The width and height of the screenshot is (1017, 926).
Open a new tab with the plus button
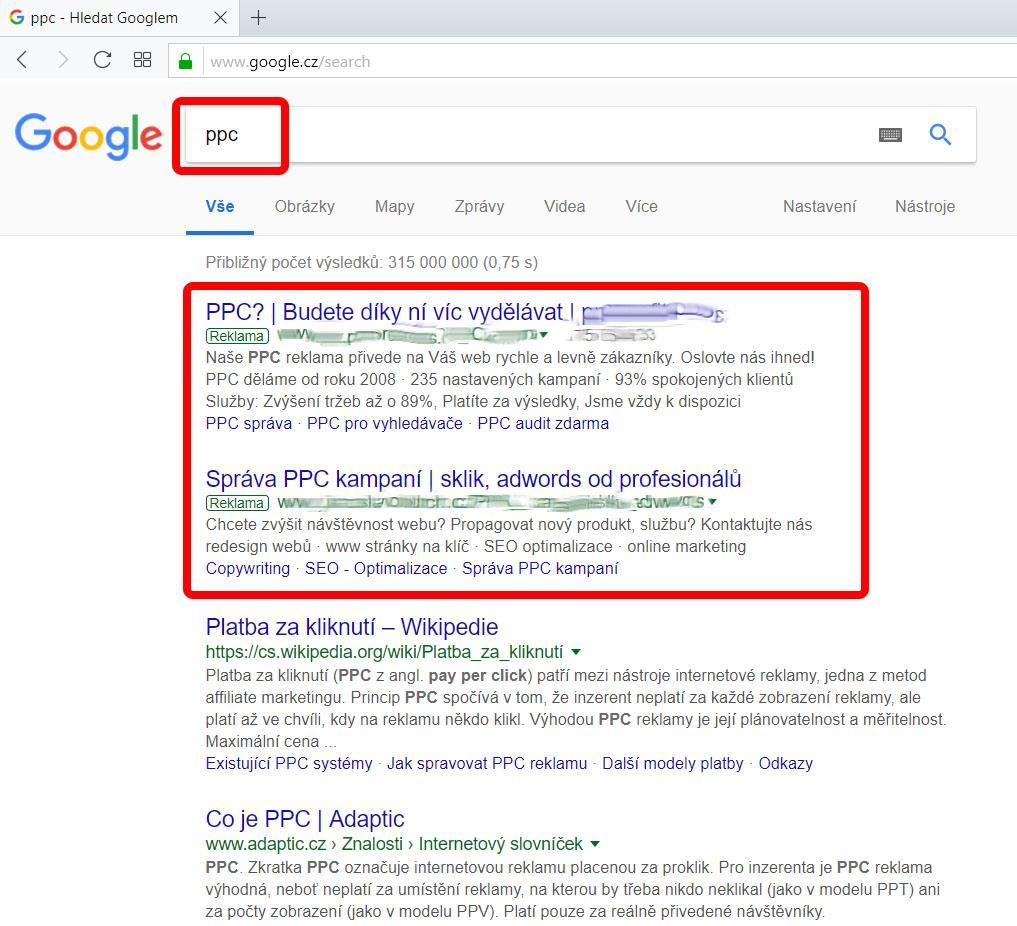258,18
